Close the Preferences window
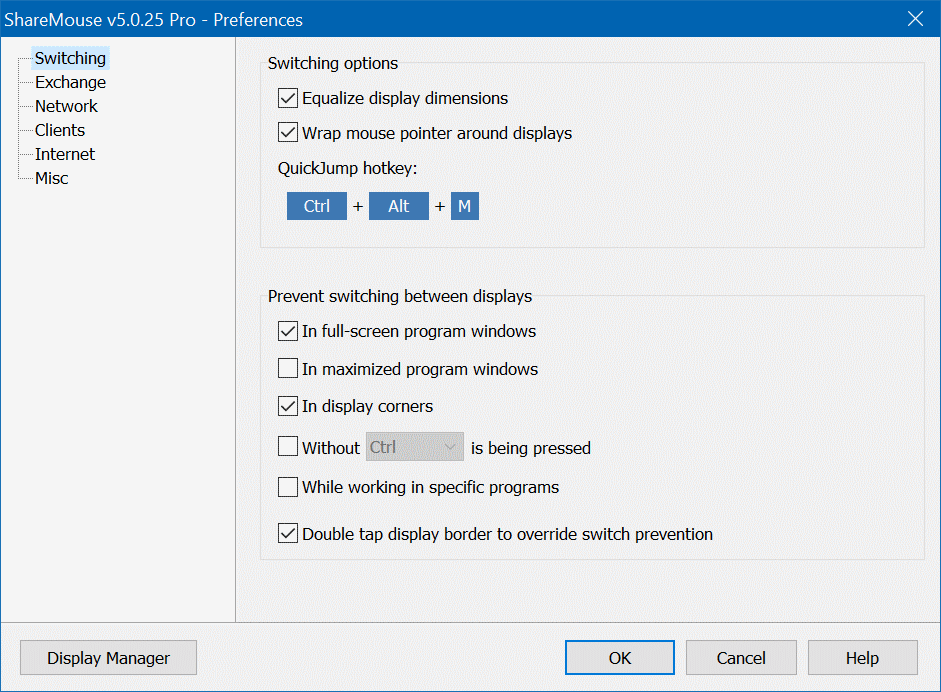941x692 pixels. (915, 19)
